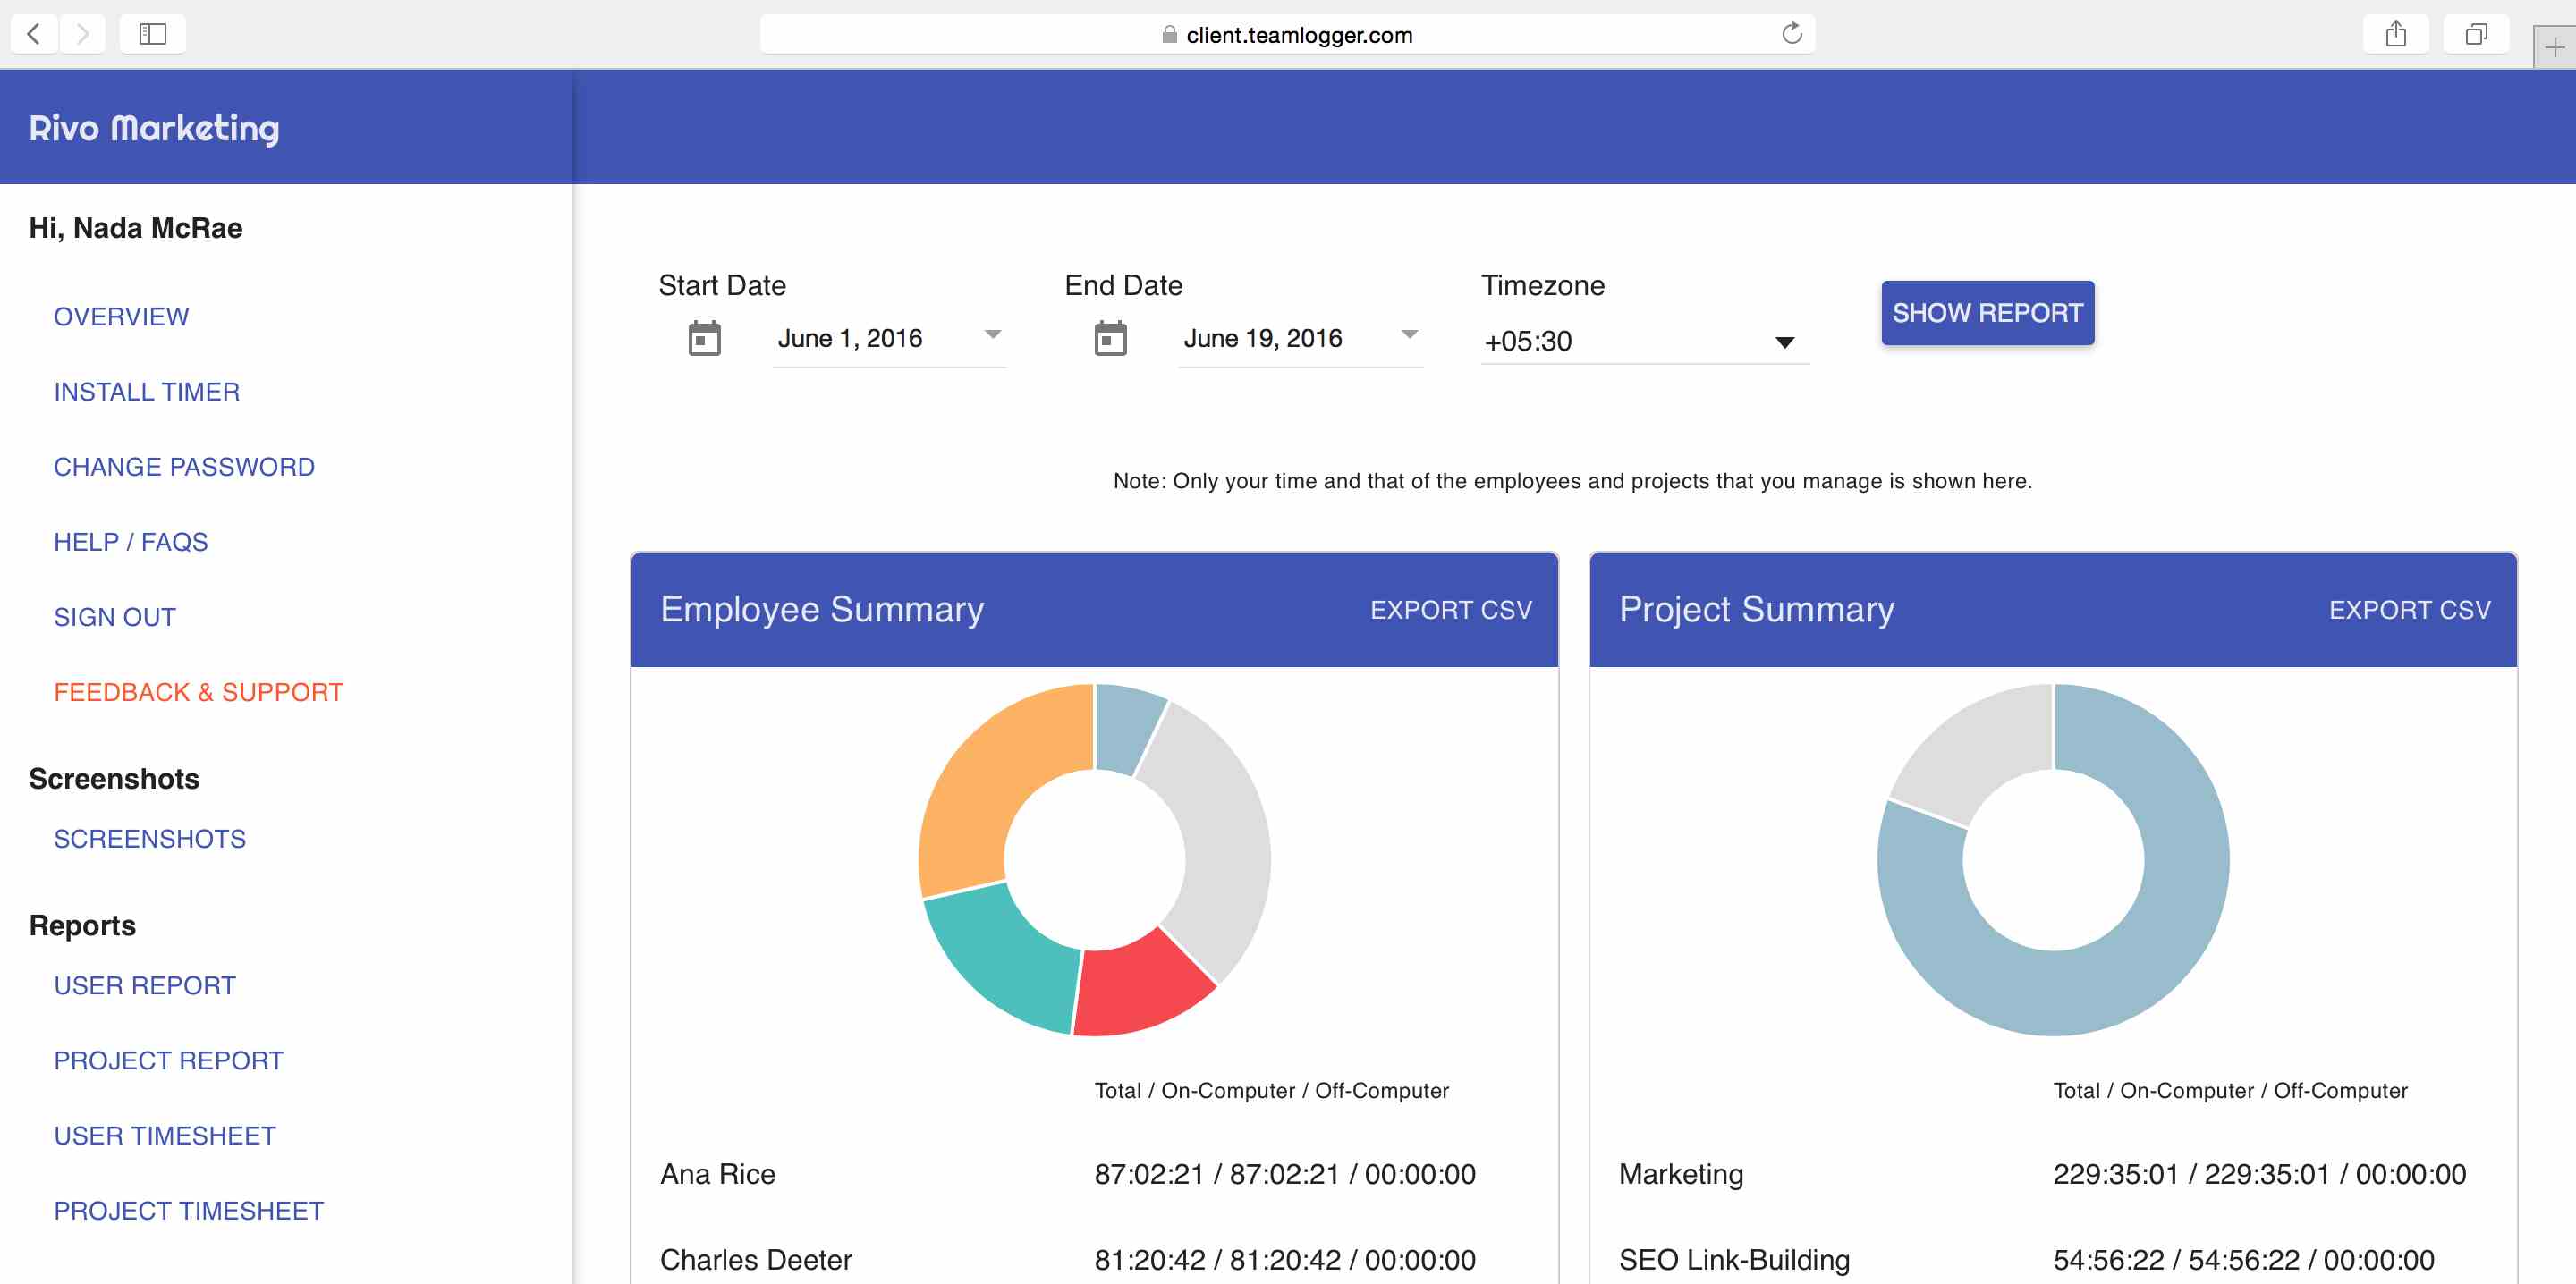Image resolution: width=2576 pixels, height=1284 pixels.
Task: Click the browser forward arrow
Action: (83, 34)
